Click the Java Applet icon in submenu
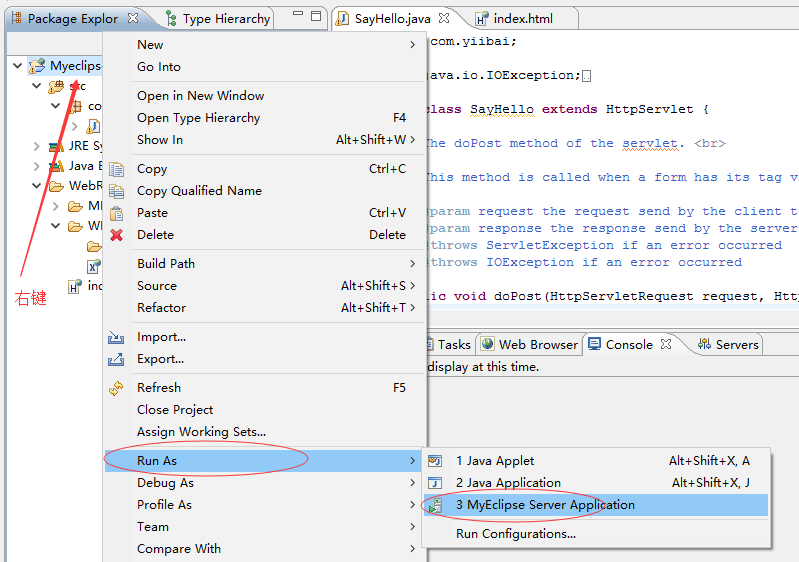 coord(435,461)
